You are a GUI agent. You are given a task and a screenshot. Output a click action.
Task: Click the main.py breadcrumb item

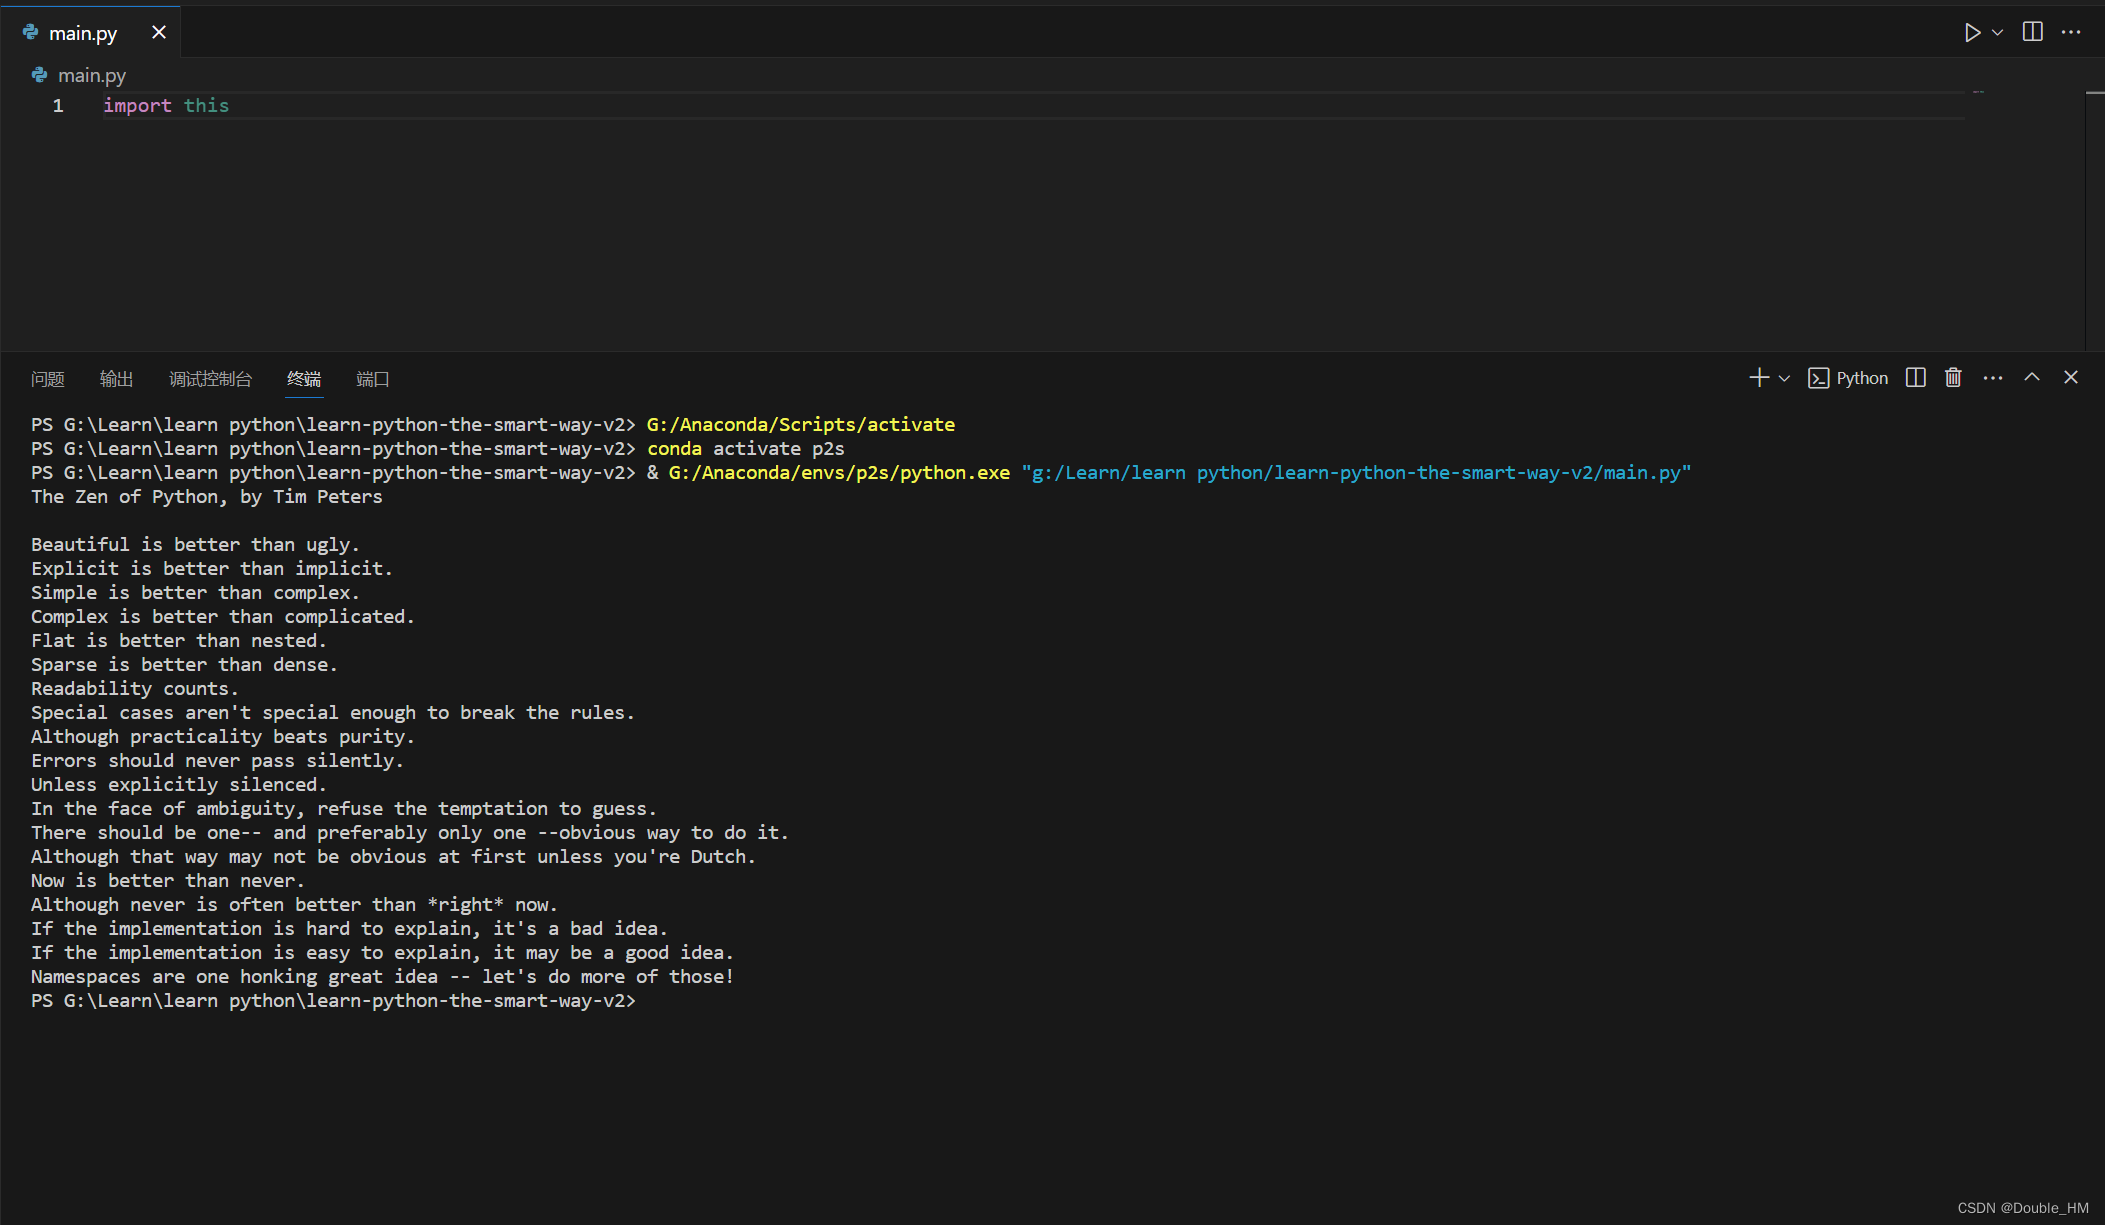point(91,75)
